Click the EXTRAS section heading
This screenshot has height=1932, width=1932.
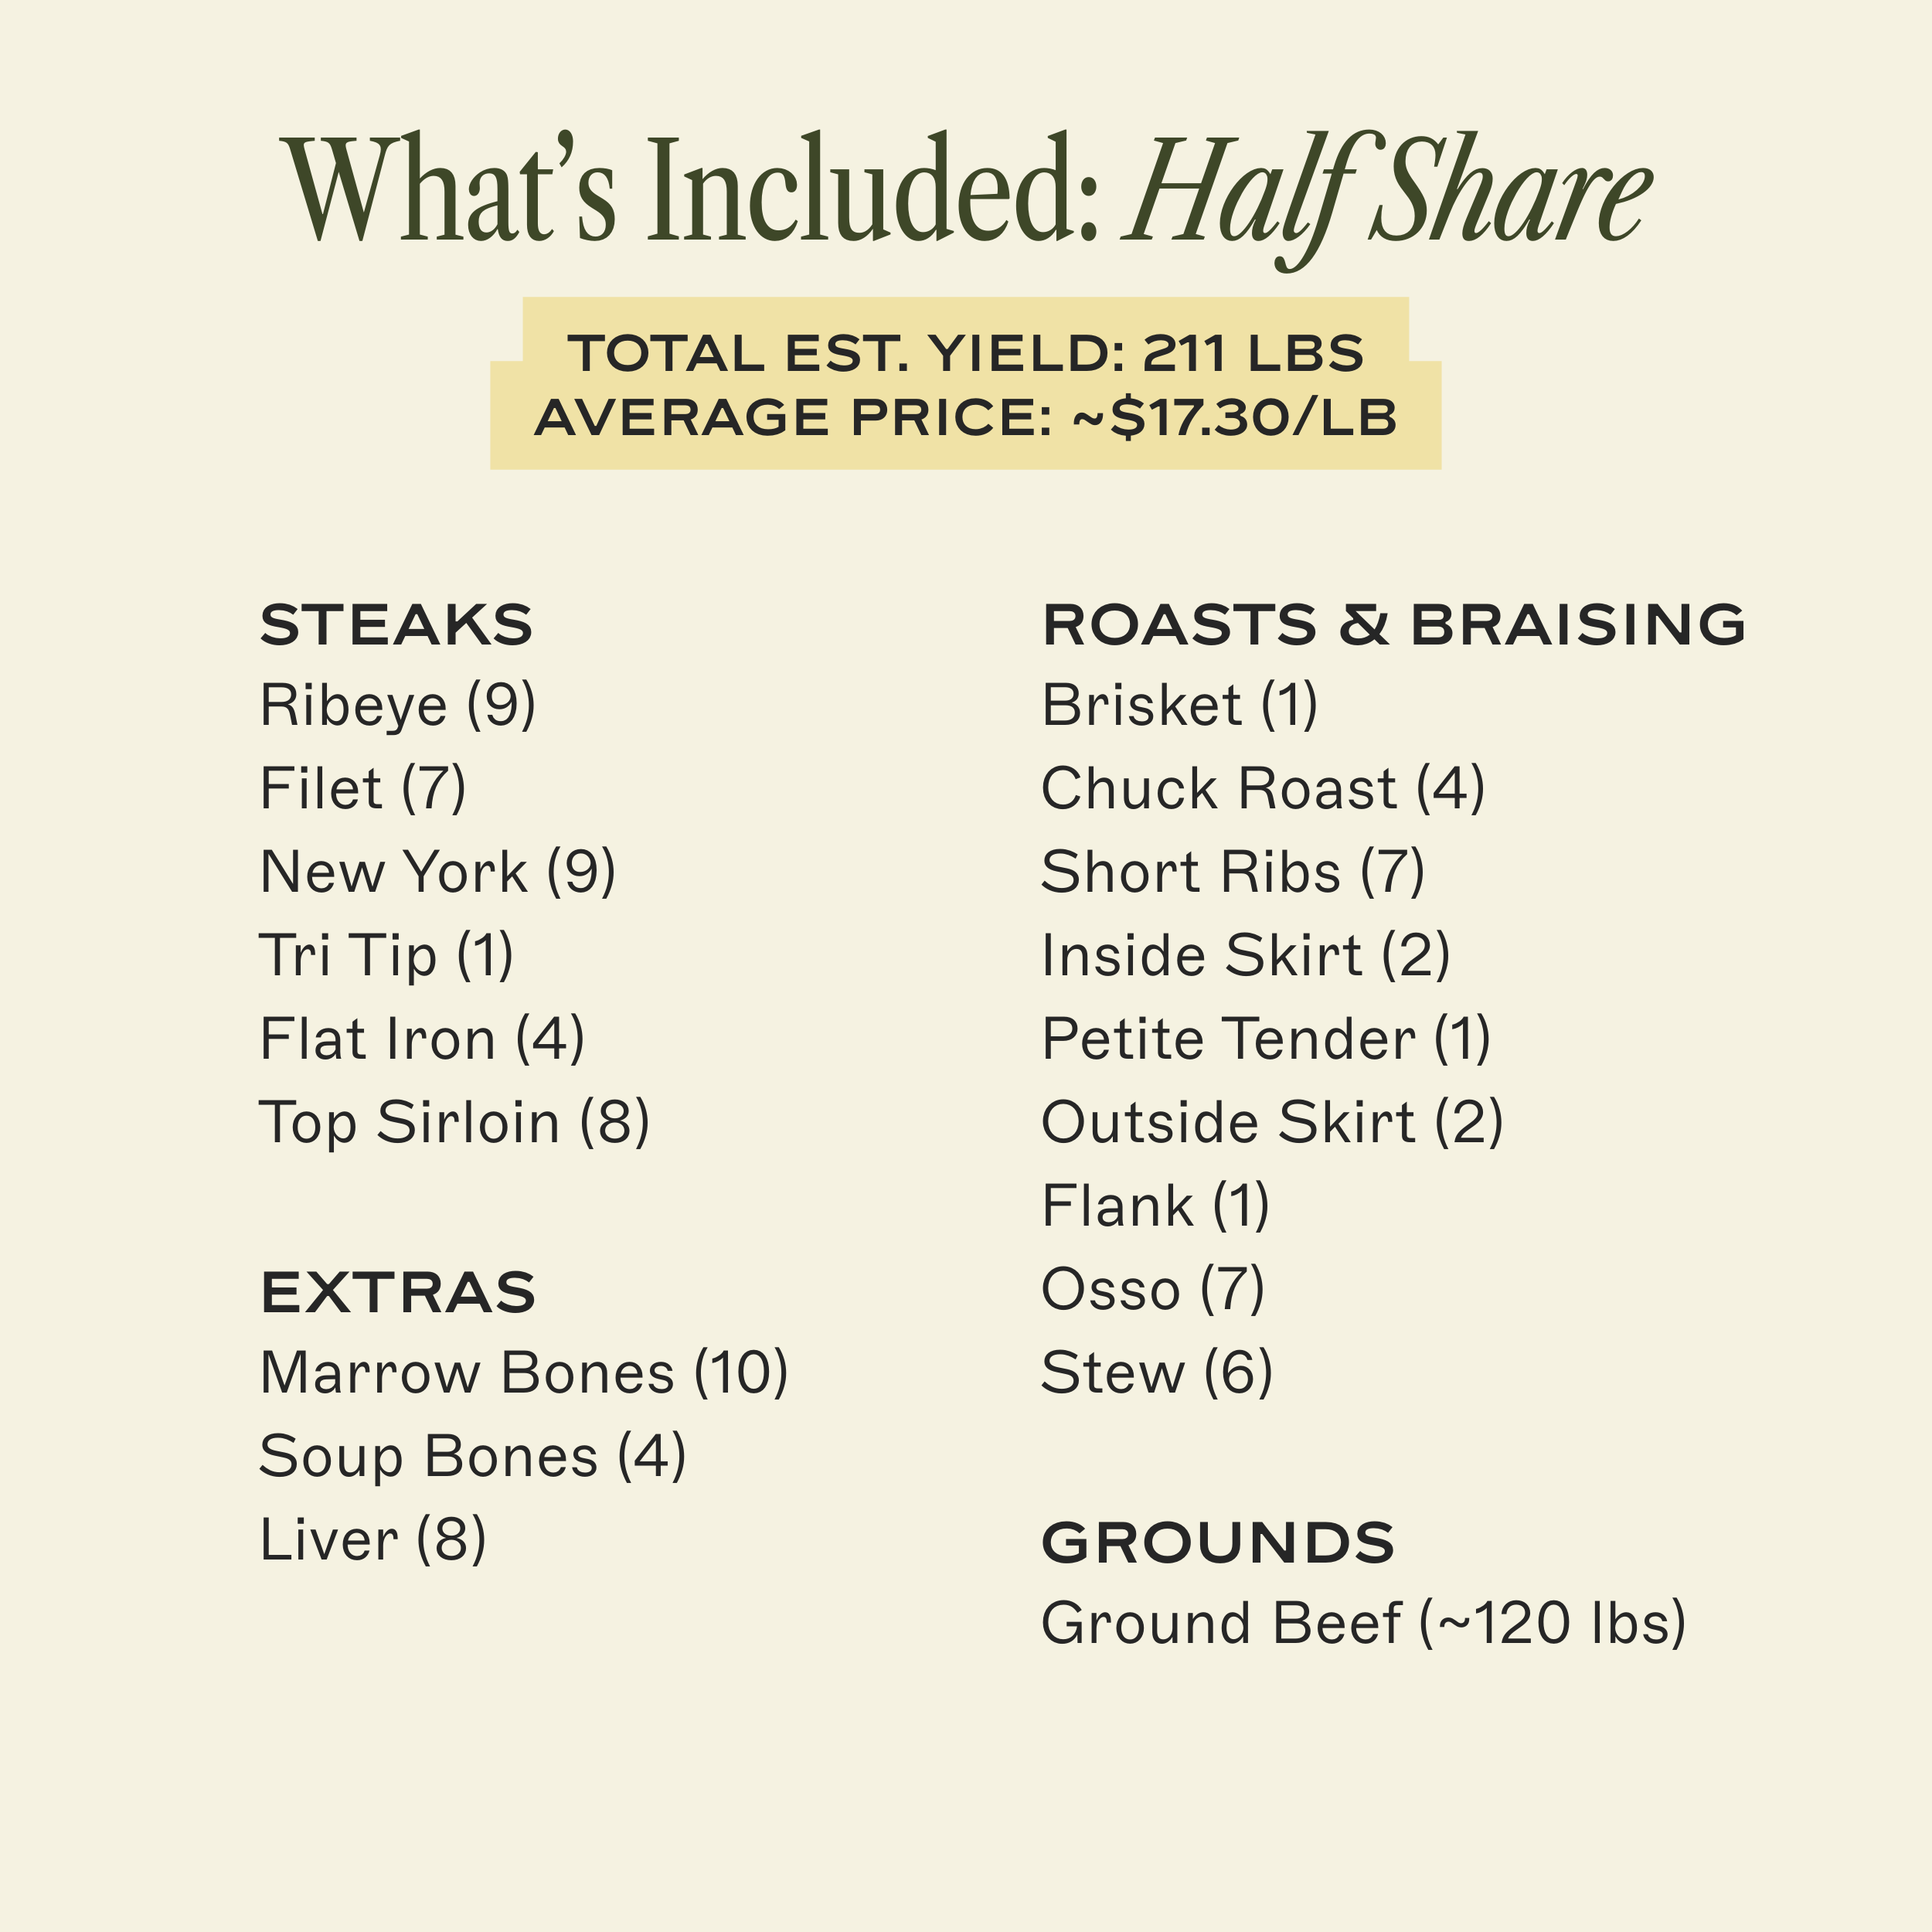pos(398,1292)
